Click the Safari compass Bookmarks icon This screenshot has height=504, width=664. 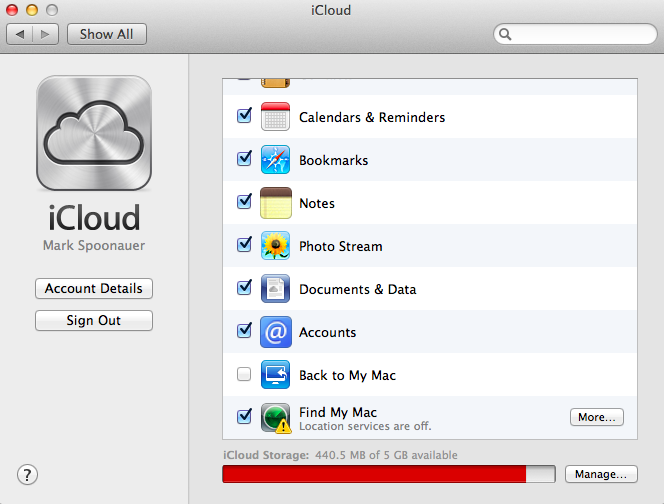pyautogui.click(x=275, y=160)
